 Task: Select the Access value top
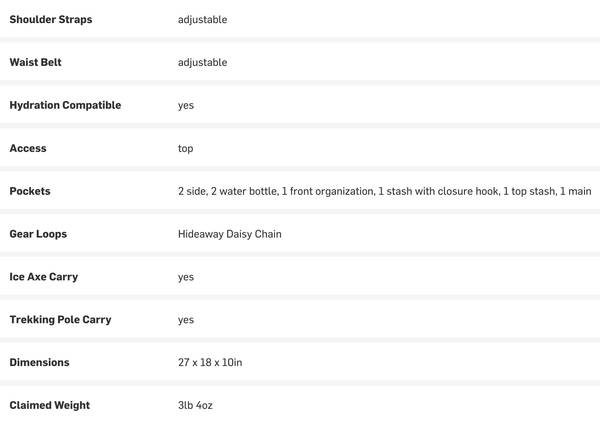(186, 149)
